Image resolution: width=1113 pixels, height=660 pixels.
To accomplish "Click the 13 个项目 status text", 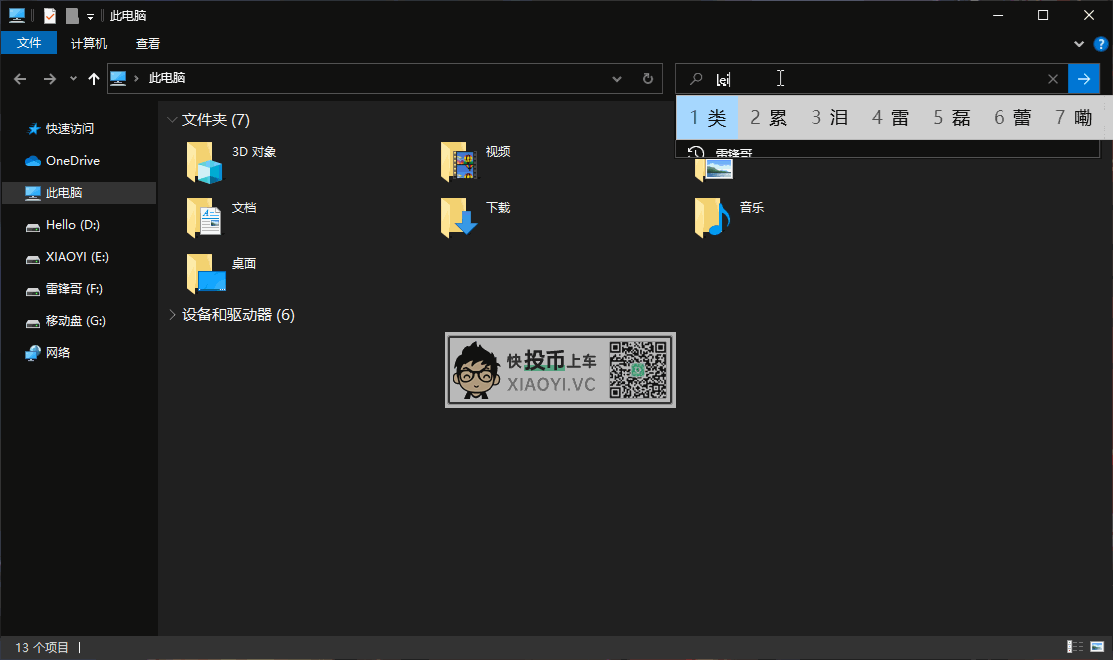I will [42, 647].
